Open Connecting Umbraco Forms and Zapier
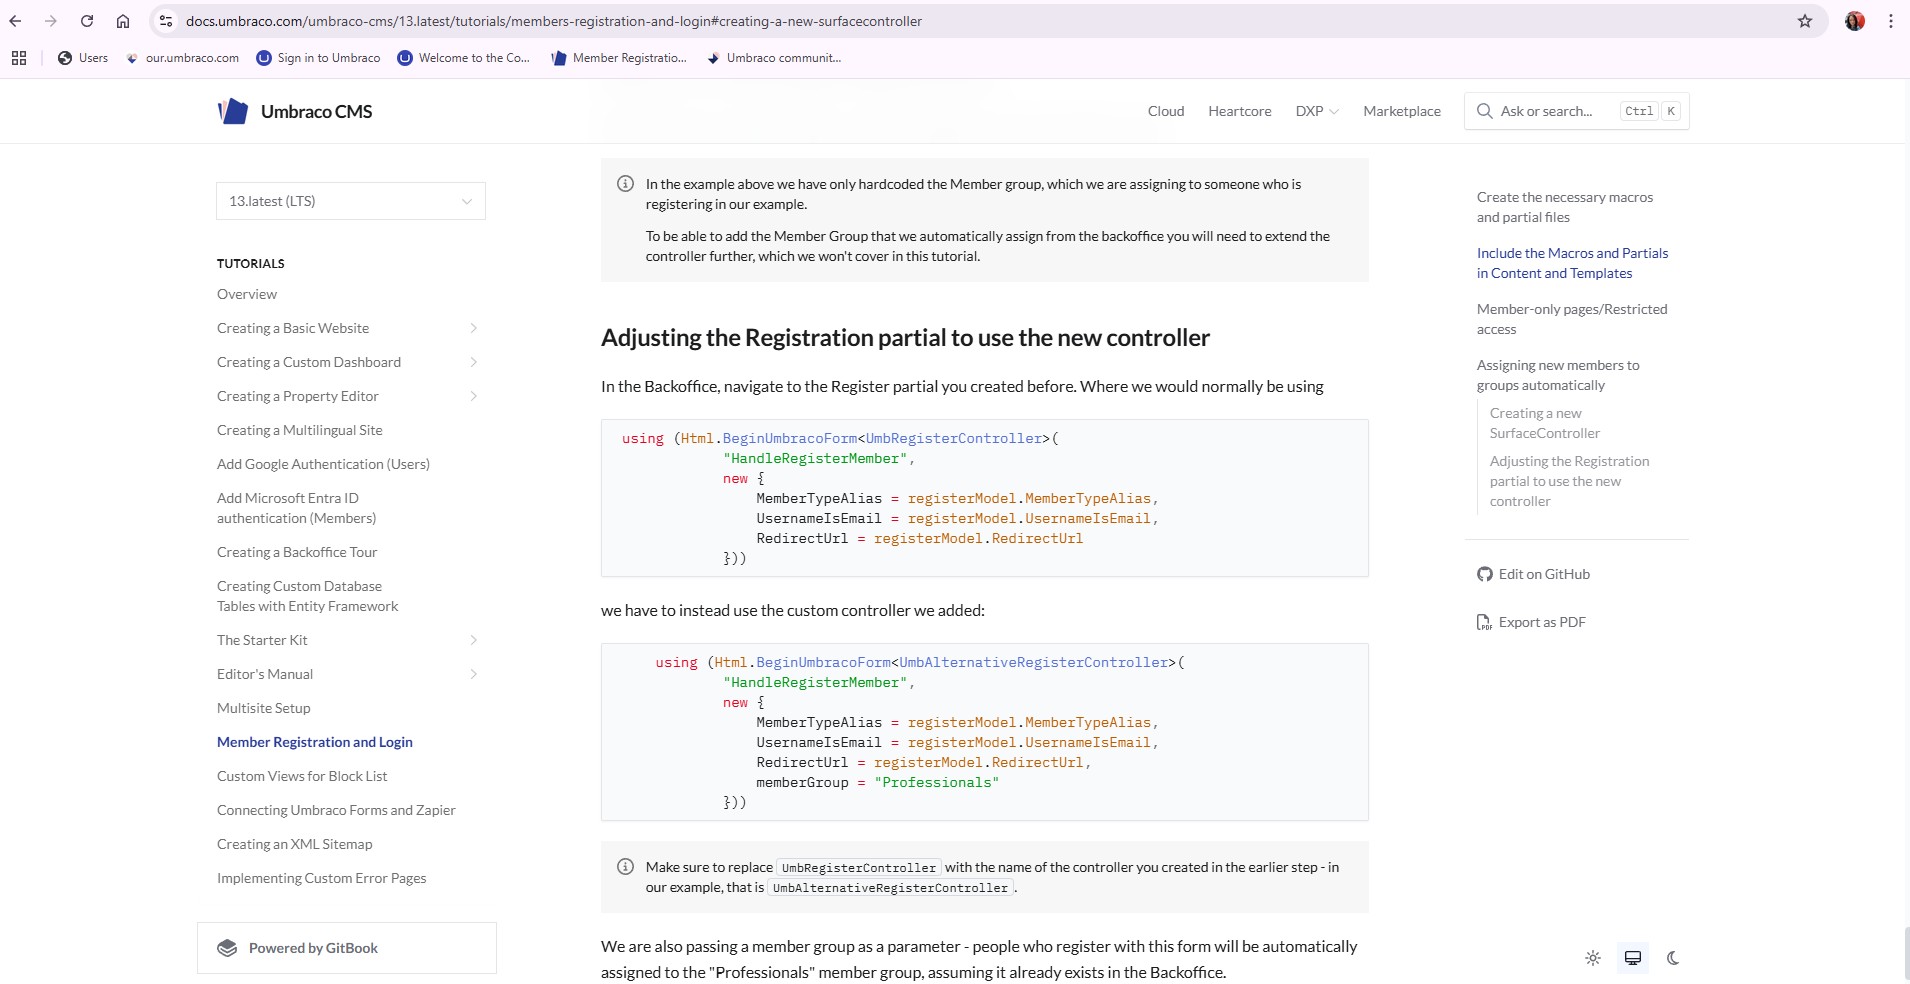 pyautogui.click(x=336, y=810)
